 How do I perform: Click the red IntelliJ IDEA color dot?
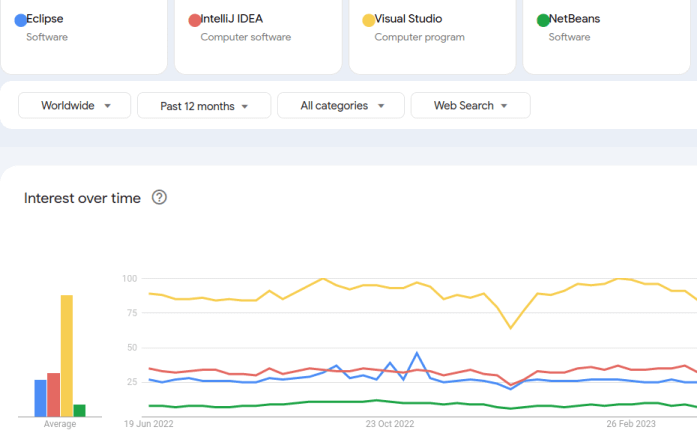195,20
